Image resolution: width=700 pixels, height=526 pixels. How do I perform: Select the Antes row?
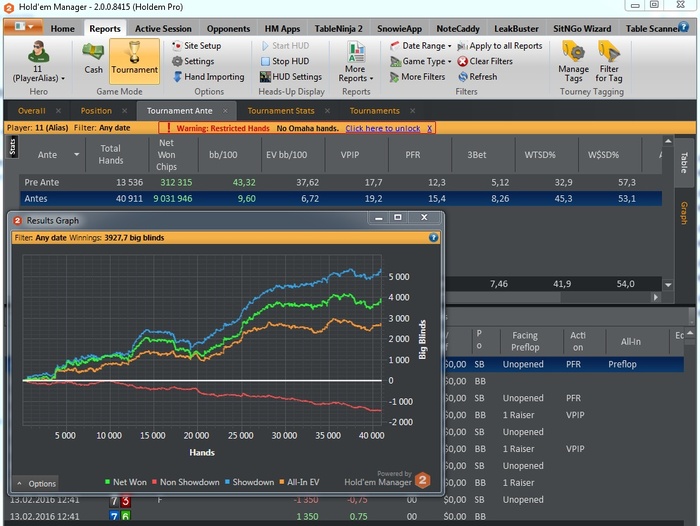pyautogui.click(x=341, y=199)
